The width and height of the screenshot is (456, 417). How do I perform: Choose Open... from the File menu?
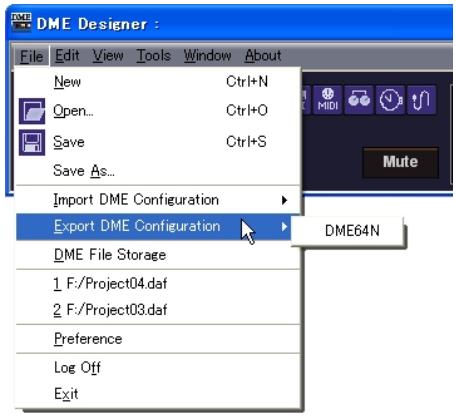click(158, 111)
